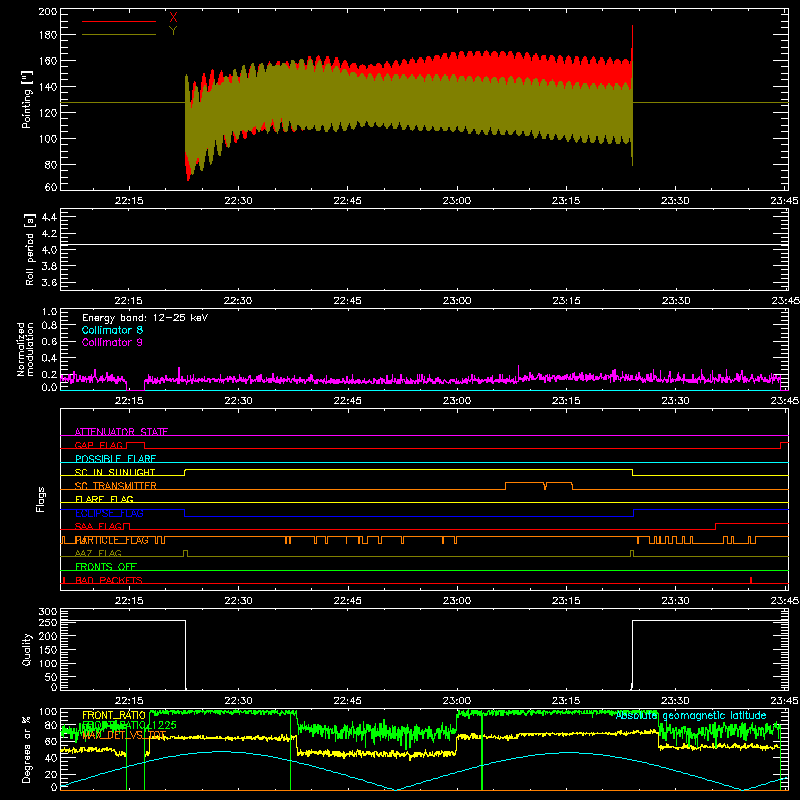Click the olive Y legend line sample
Screen dimensions: 800x800
(x=119, y=35)
